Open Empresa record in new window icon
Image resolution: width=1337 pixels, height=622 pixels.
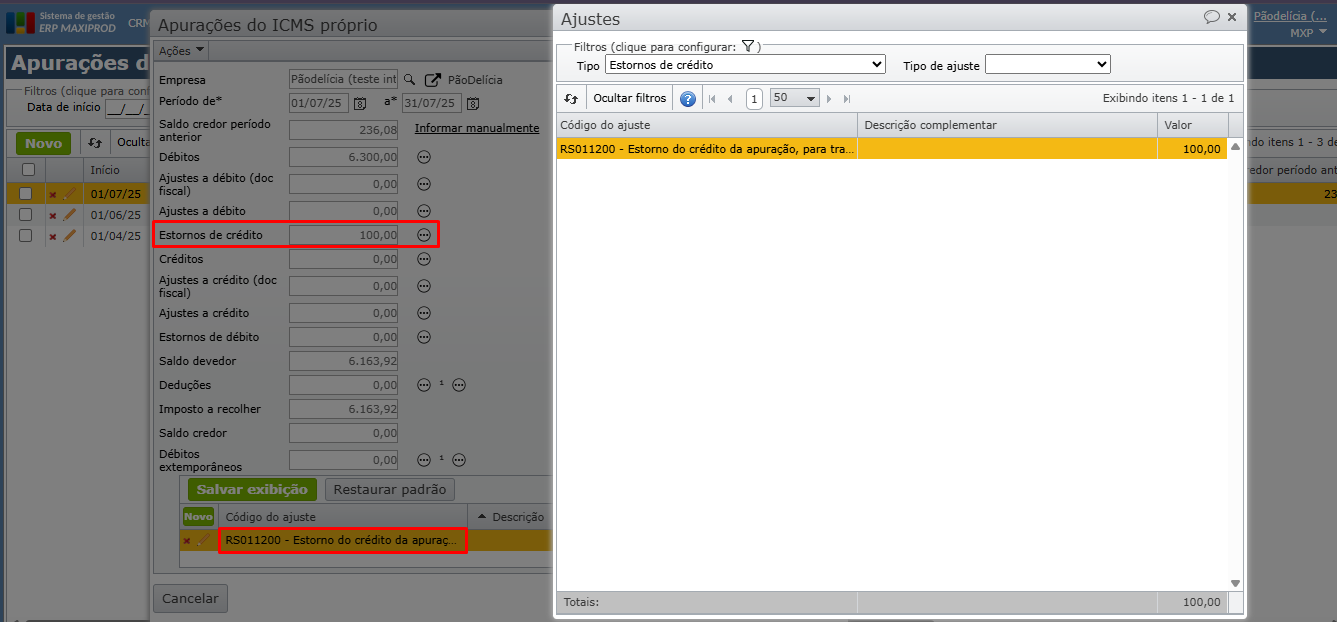(x=432, y=79)
